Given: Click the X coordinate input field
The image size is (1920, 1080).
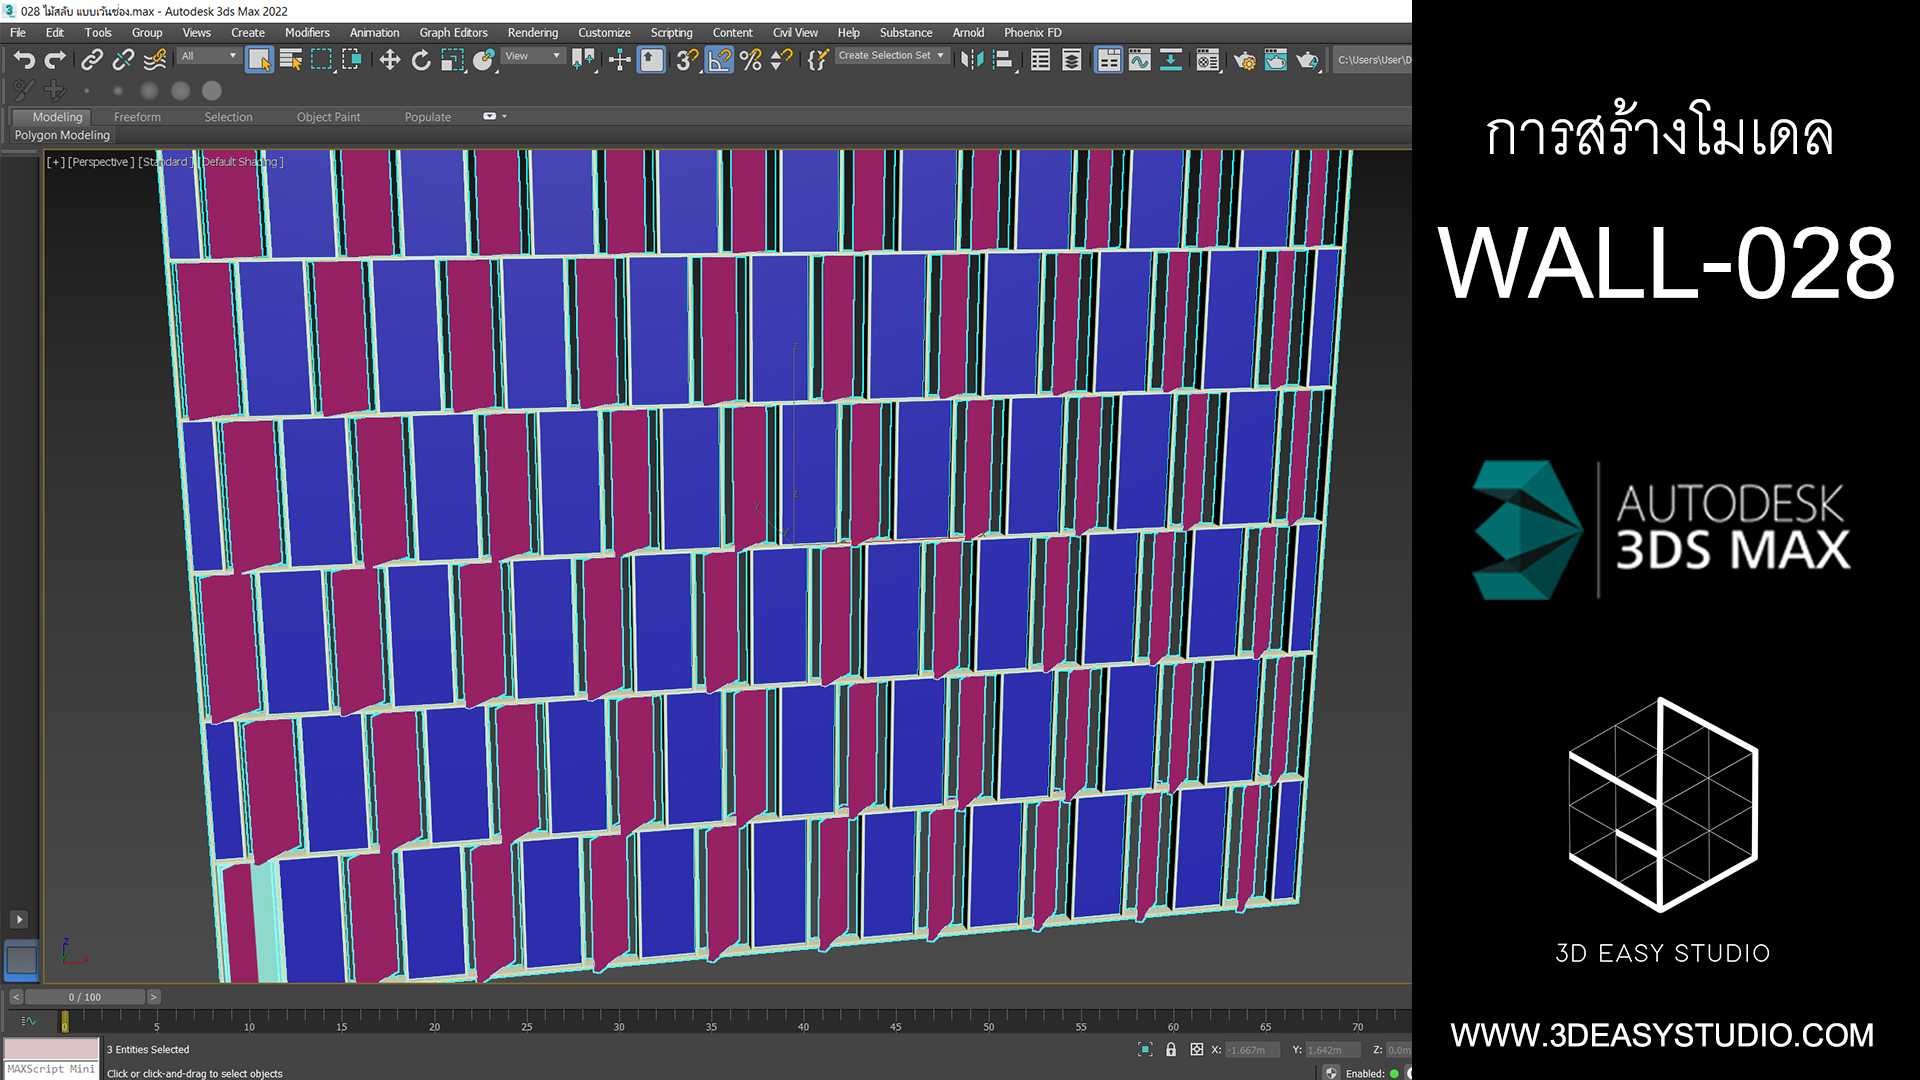Looking at the screenshot, I should click(1252, 1050).
